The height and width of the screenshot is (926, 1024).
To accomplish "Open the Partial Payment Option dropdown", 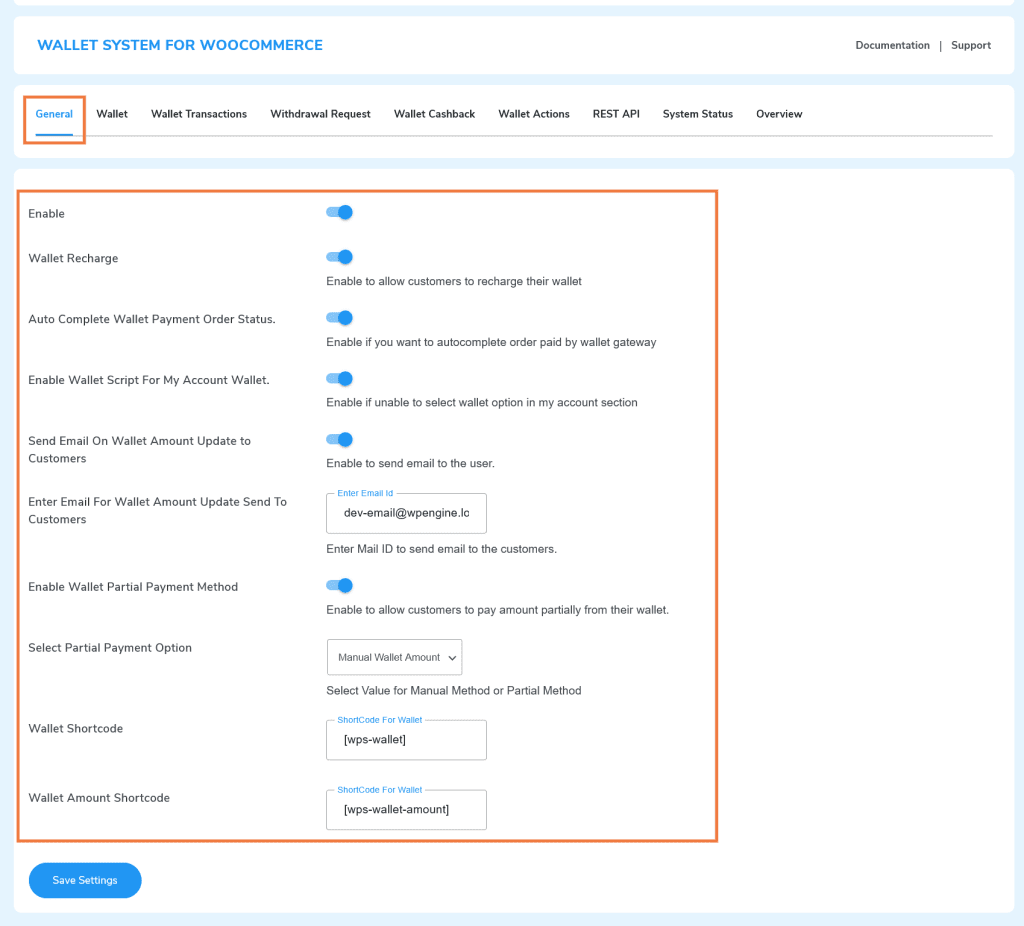I will click(x=394, y=657).
